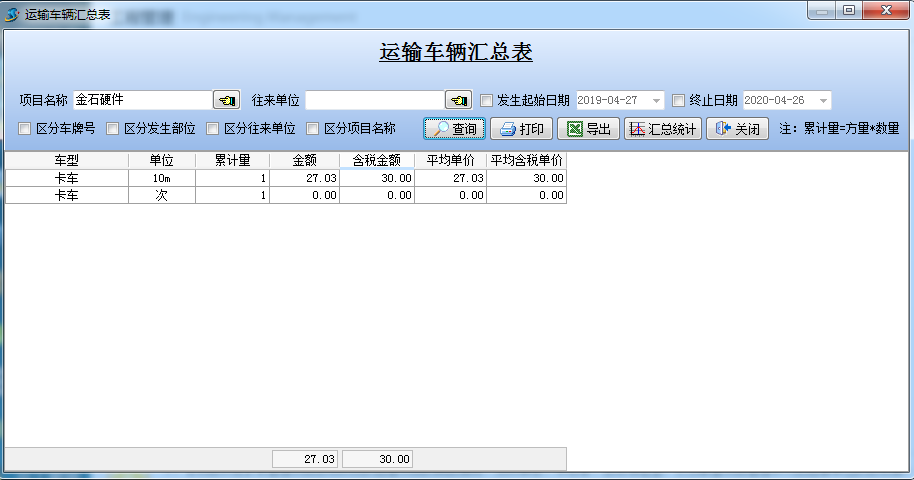
Task: Expand the start date 2019-04-27 dropdown
Action: pos(656,100)
